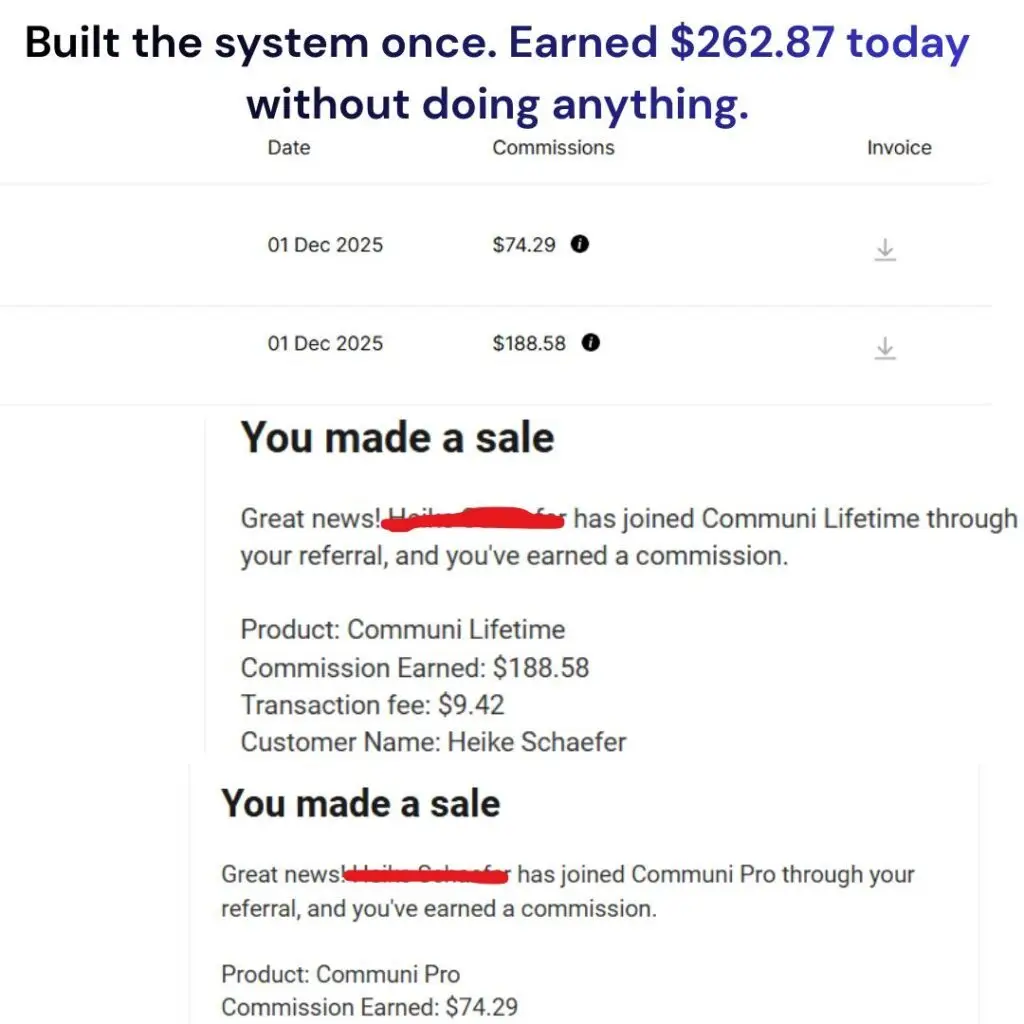Click the "Commission Earned: $188.58" line
The width and height of the screenshot is (1024, 1024).
click(x=415, y=668)
